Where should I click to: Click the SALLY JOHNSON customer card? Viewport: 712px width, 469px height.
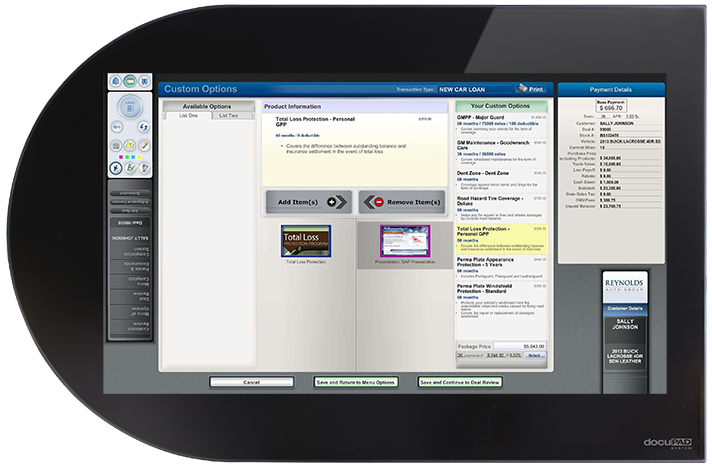pos(625,330)
